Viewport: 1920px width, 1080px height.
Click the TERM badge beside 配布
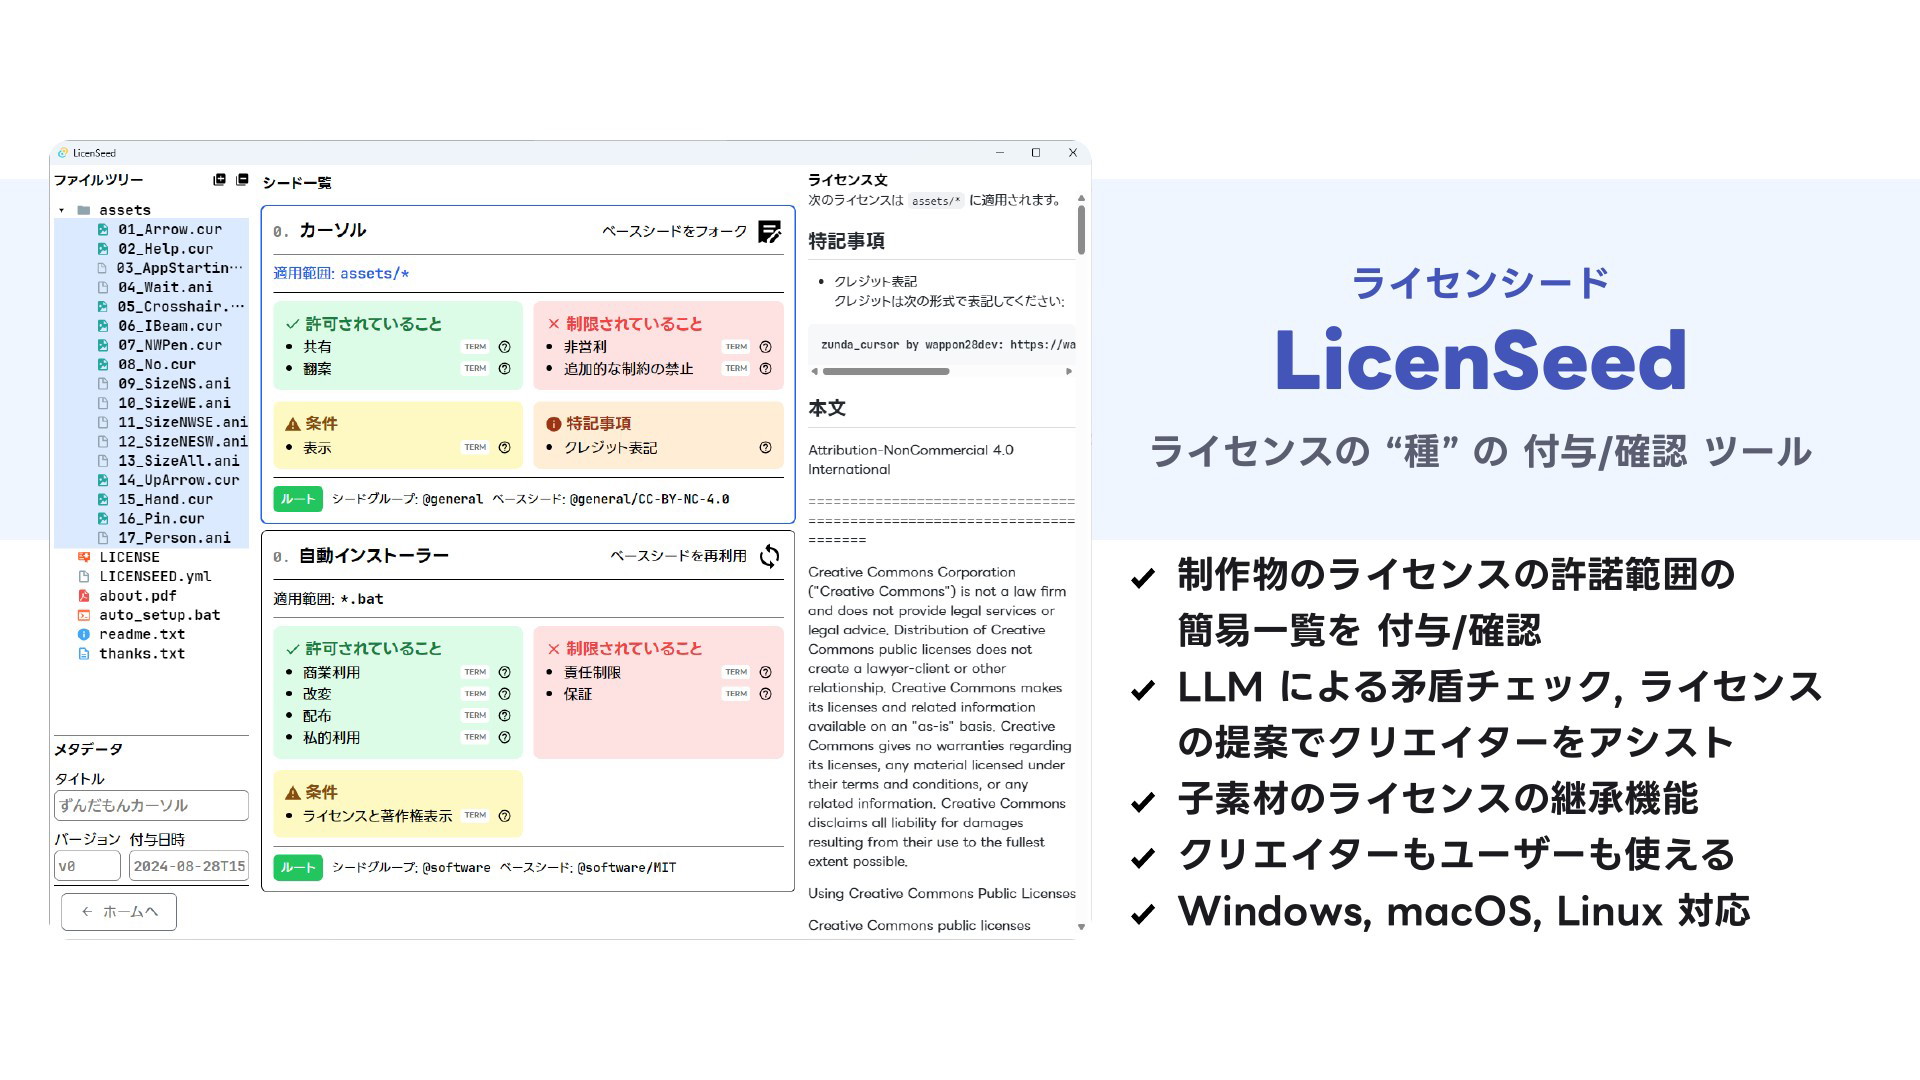[x=475, y=716]
